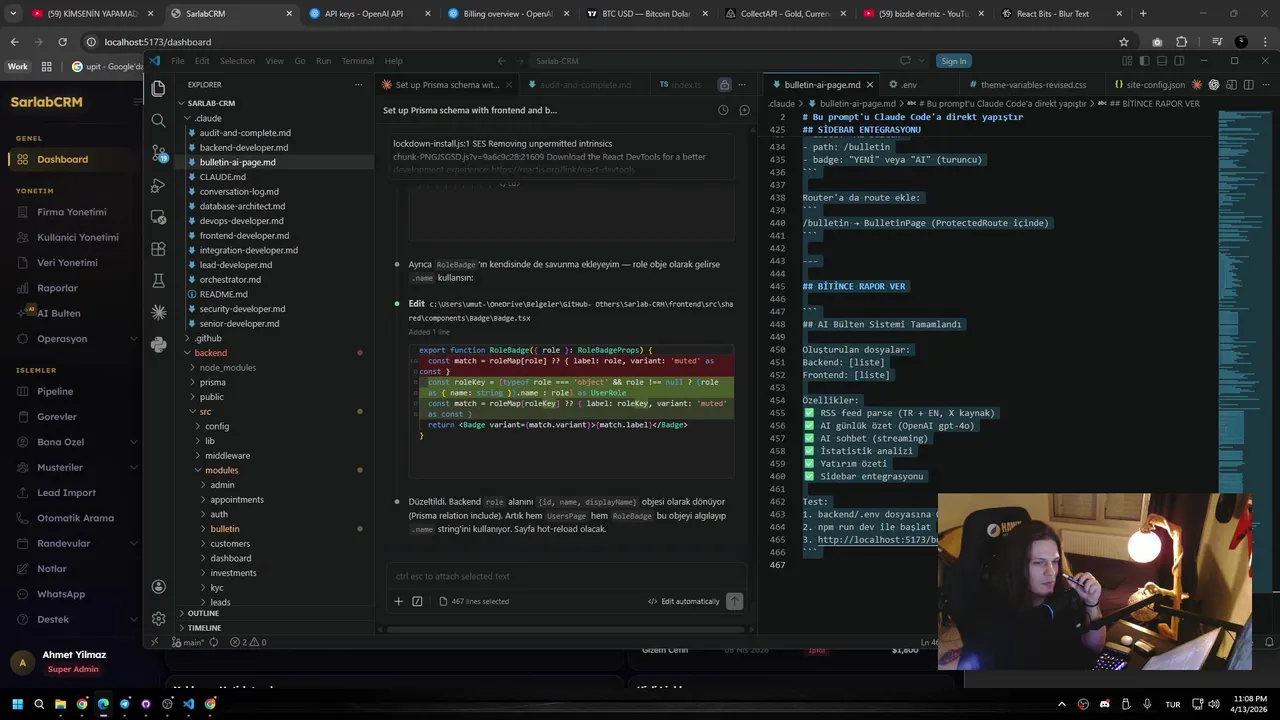The image size is (1280, 720).
Task: Start a new chat conversation
Action: [x=744, y=110]
